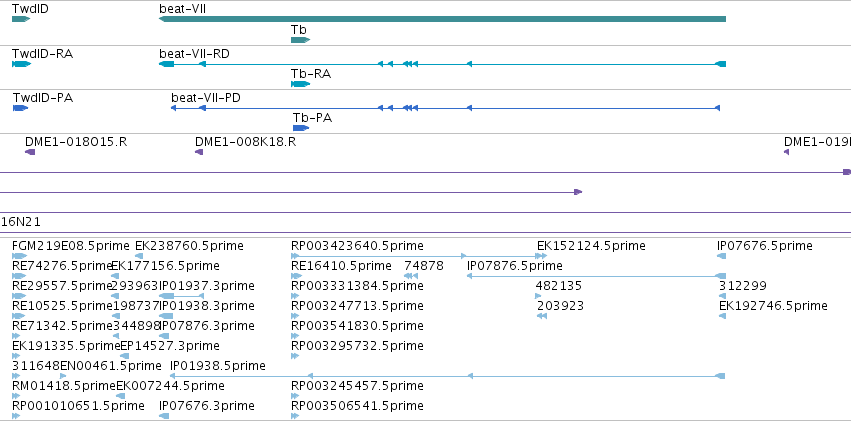851x421 pixels.
Task: Click the beat-VII-RD transcript label
Action: pyautogui.click(x=194, y=54)
